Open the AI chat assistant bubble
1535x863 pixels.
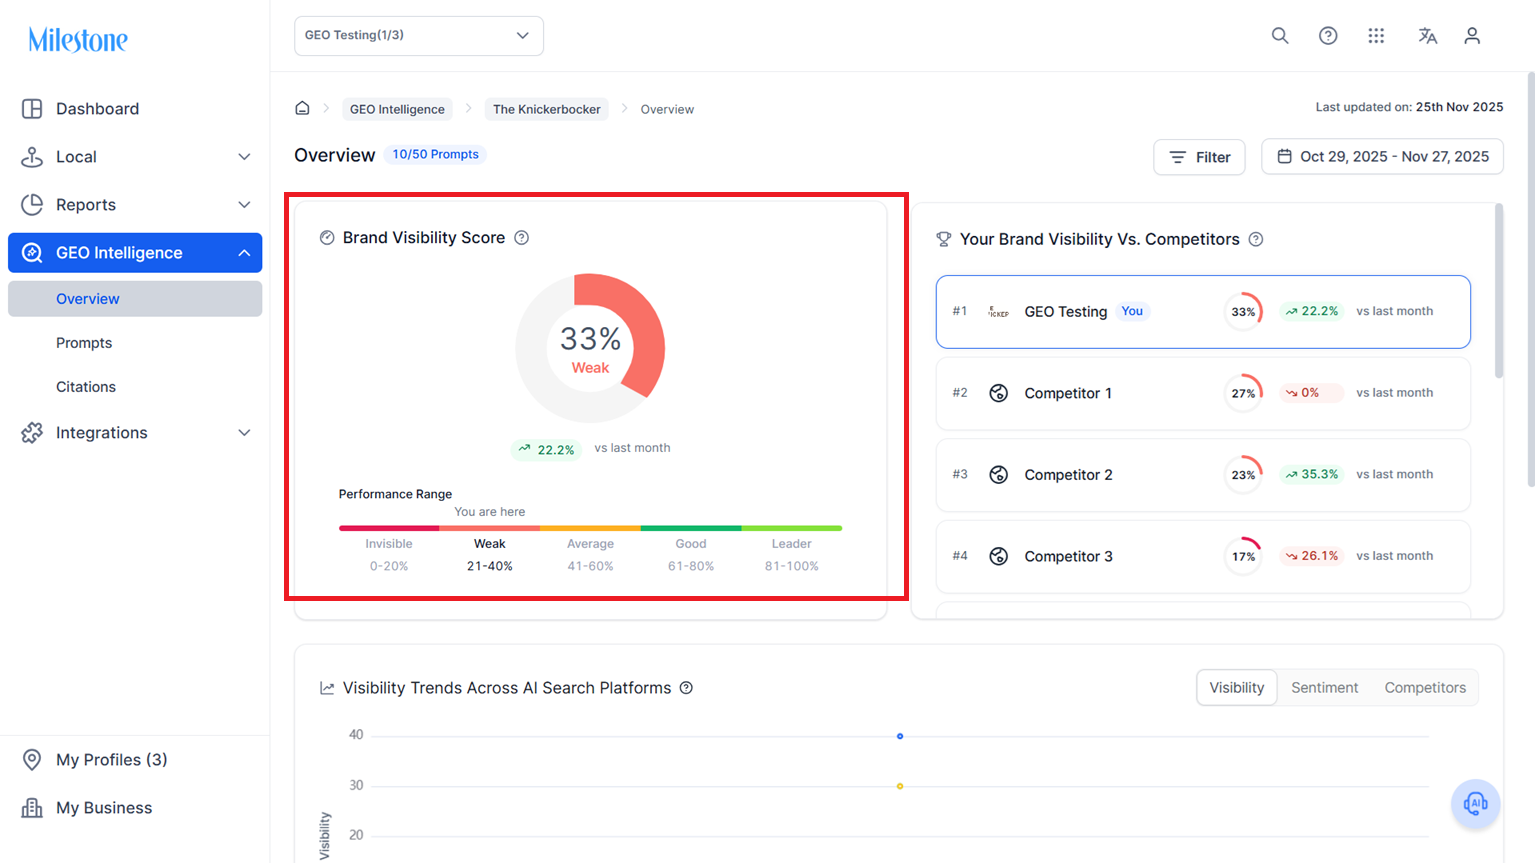pos(1475,803)
